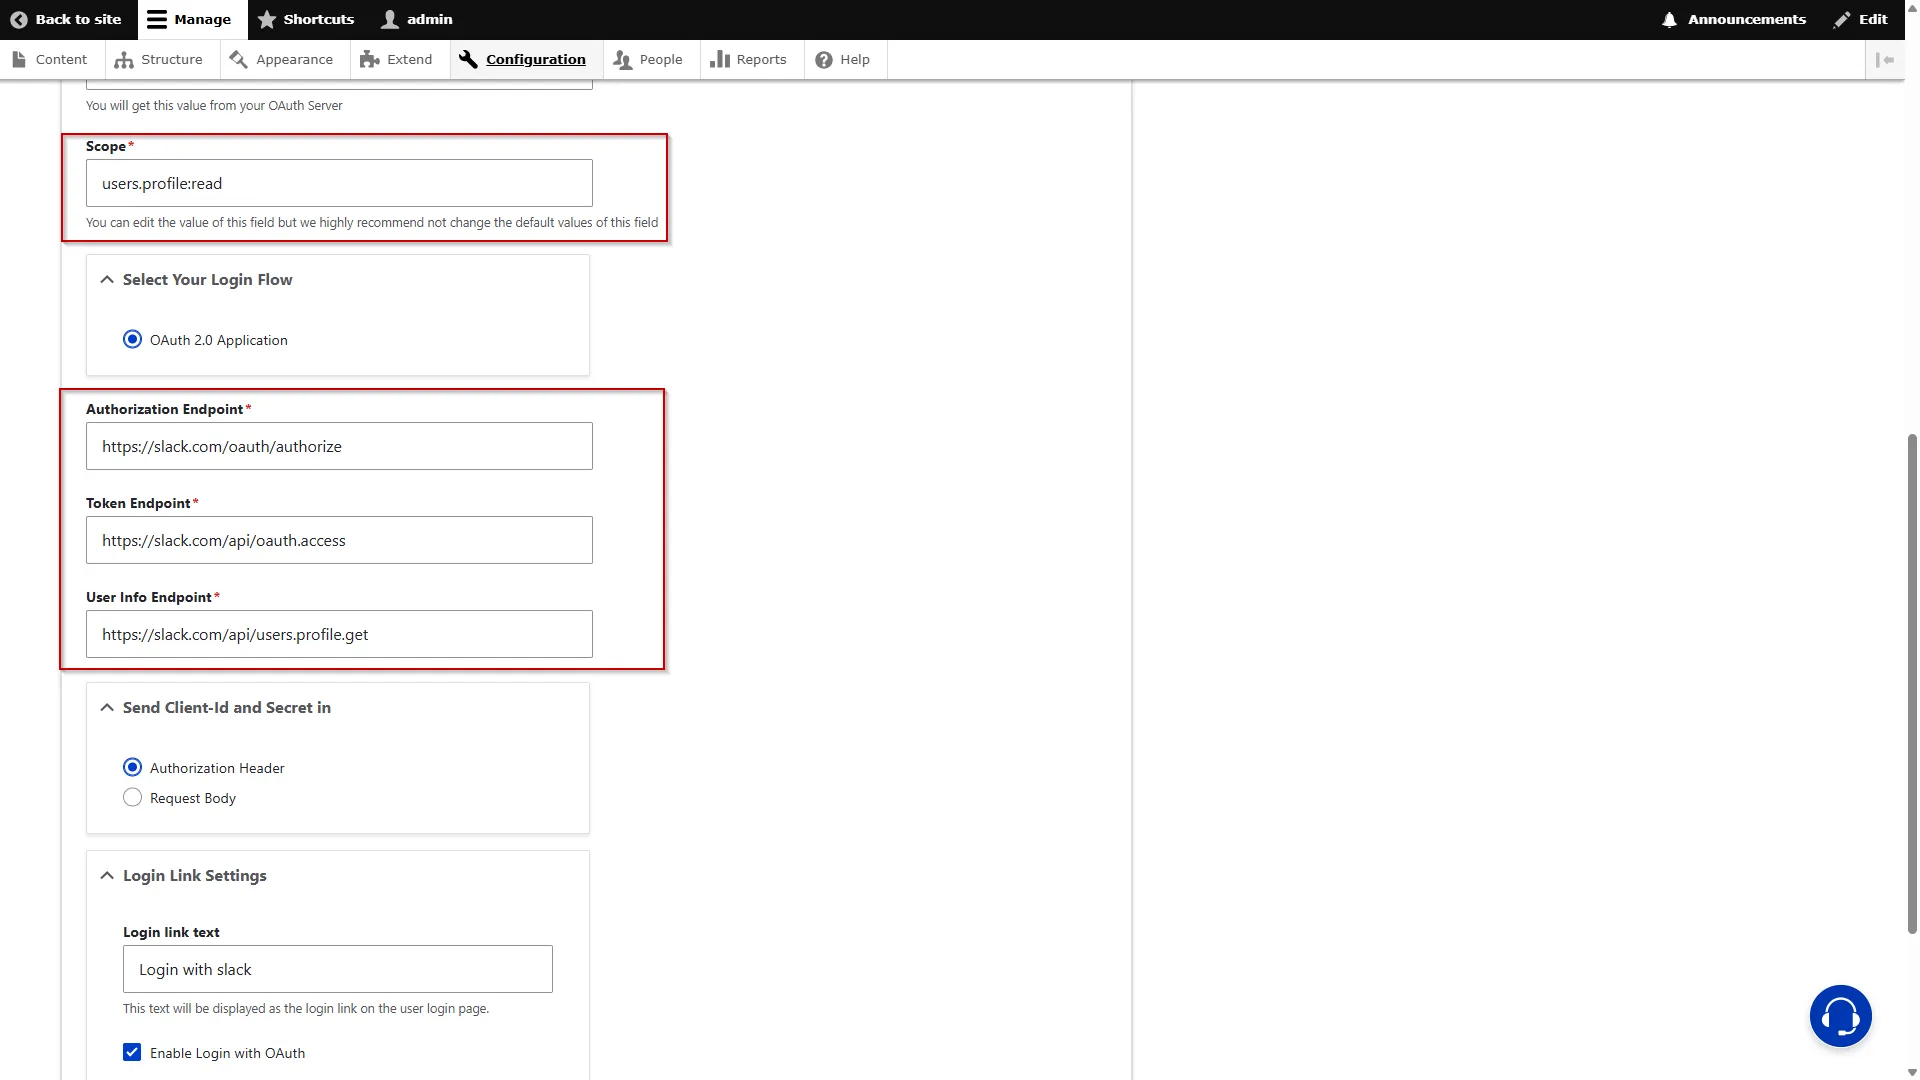The image size is (1920, 1080).
Task: Click the Back to site arrow icon
Action: pos(18,19)
